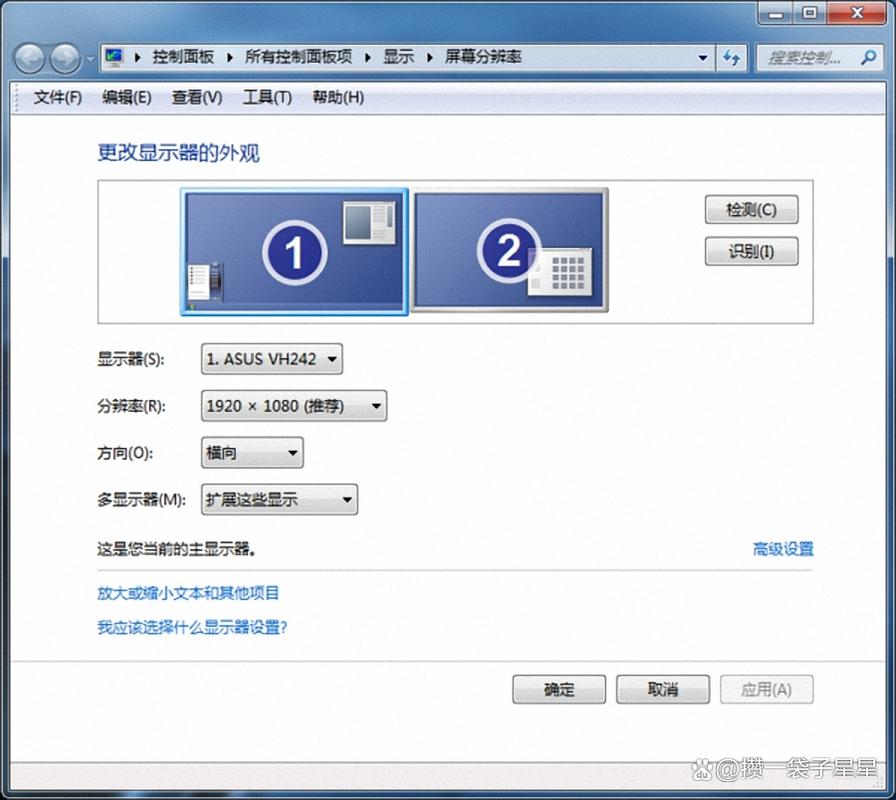Open the 显示器 ASUS VH242 dropdown
The height and width of the screenshot is (800, 896).
tap(272, 358)
